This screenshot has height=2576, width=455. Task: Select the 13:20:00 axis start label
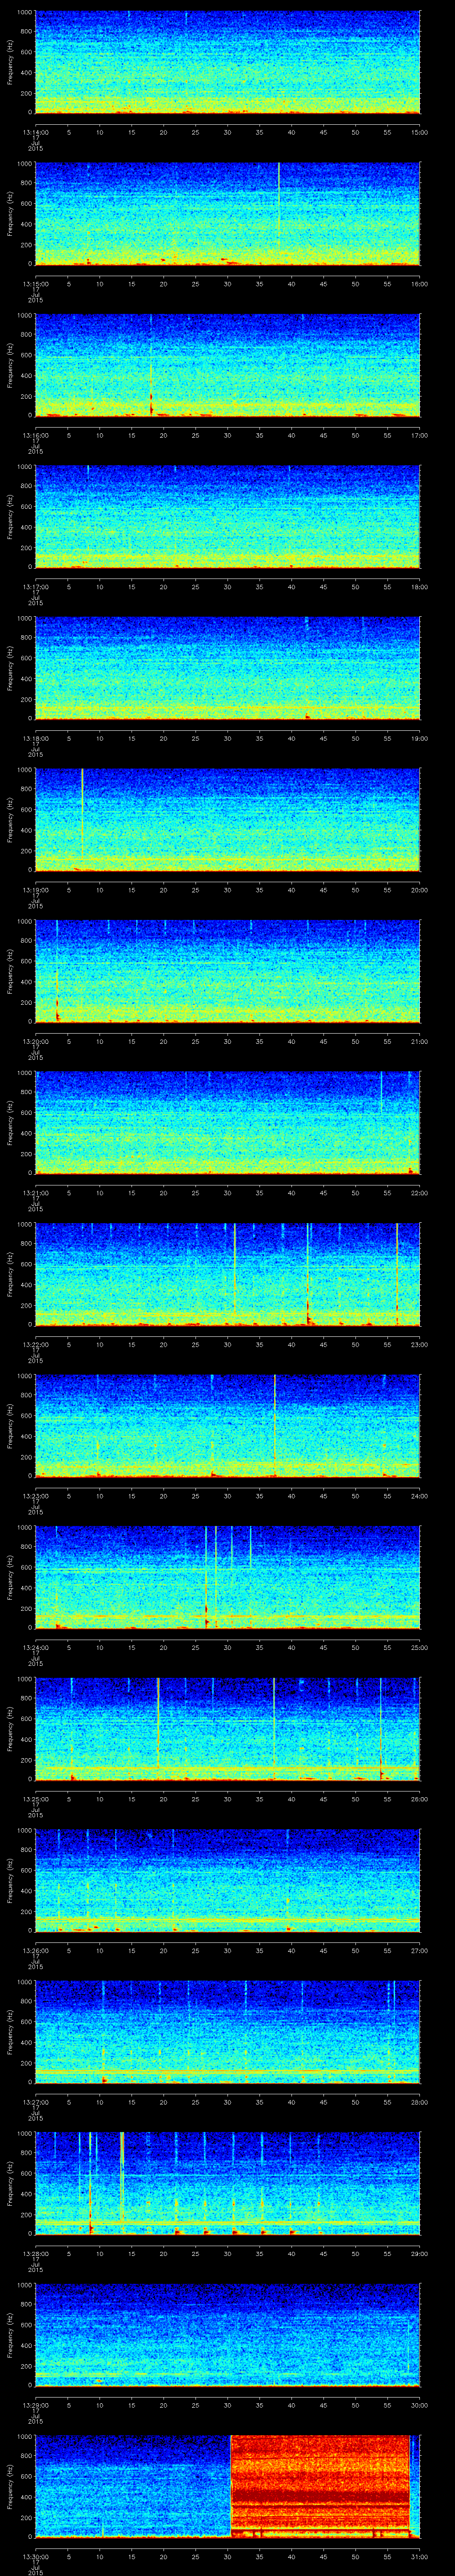pyautogui.click(x=35, y=1041)
